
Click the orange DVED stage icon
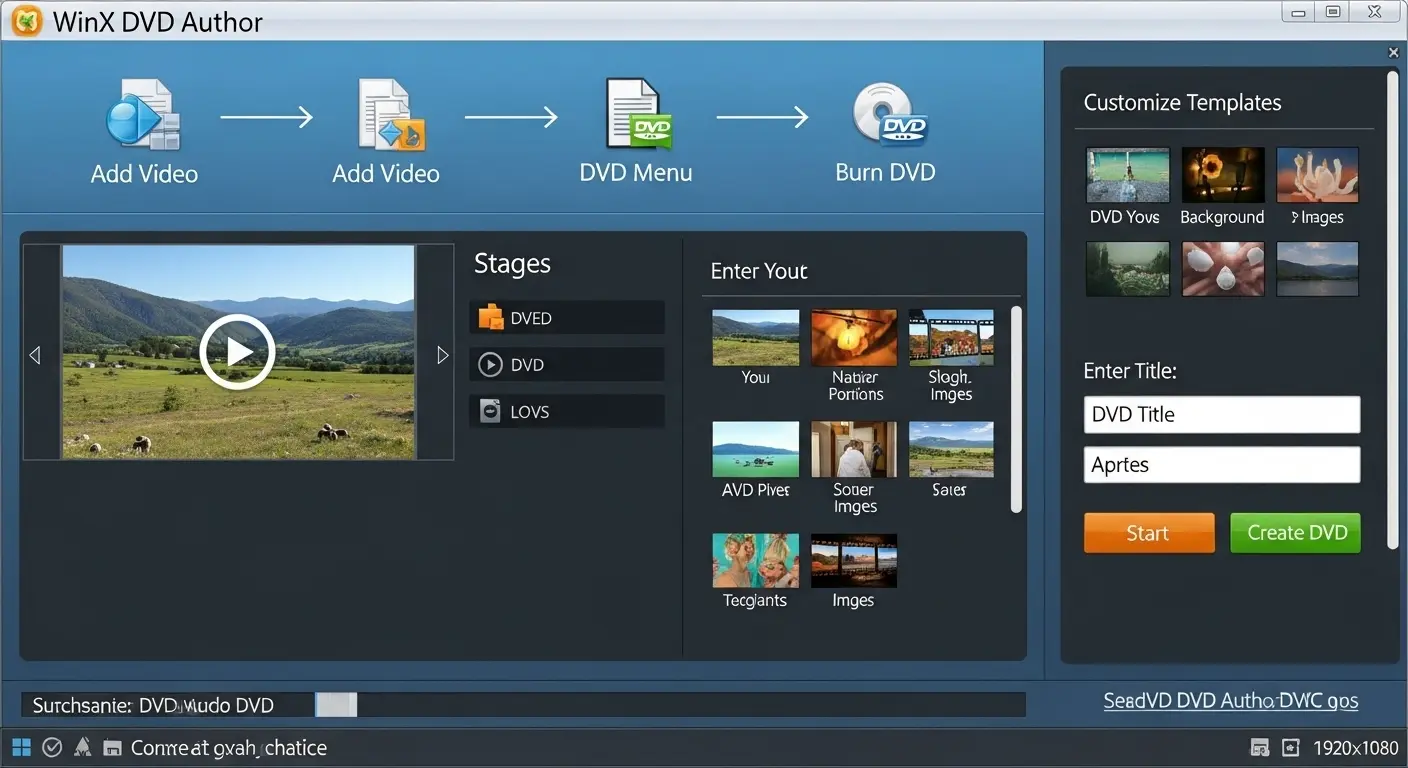click(490, 318)
